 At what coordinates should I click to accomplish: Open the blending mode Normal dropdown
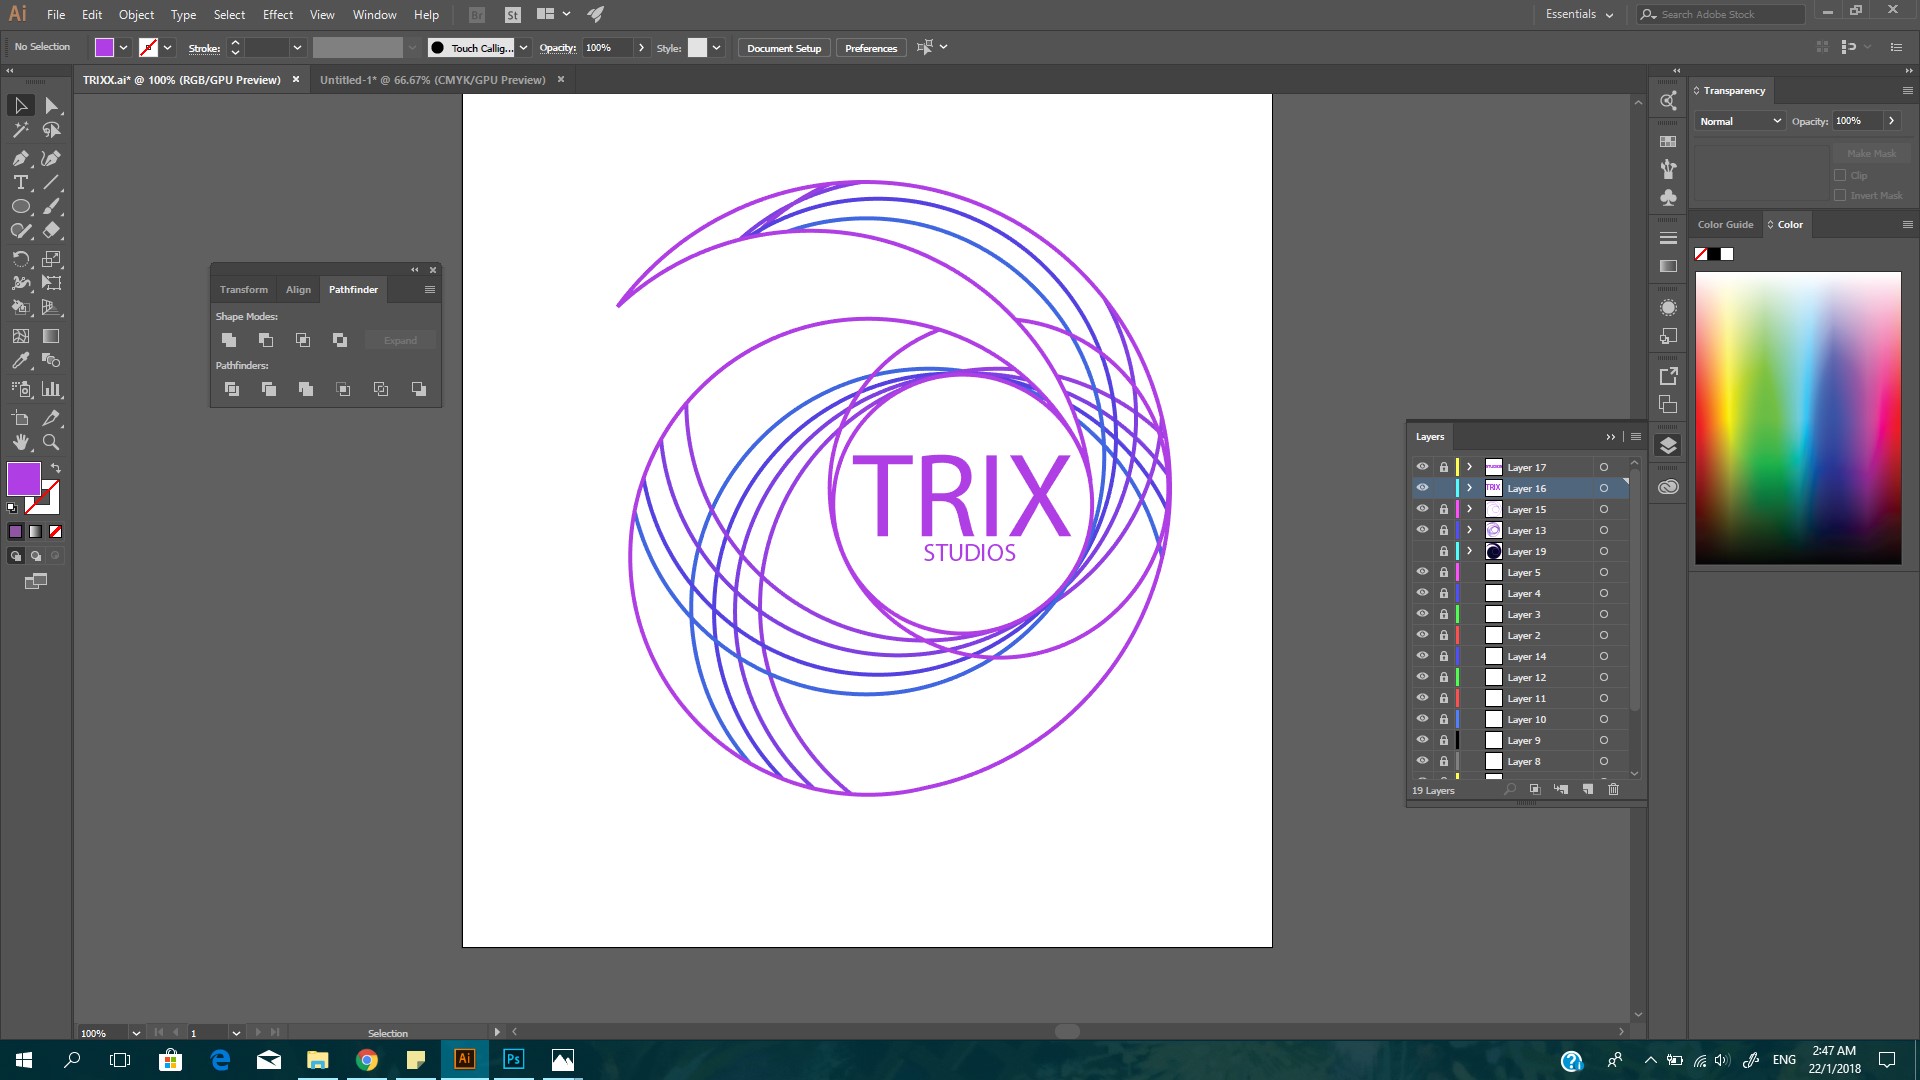(x=1740, y=121)
